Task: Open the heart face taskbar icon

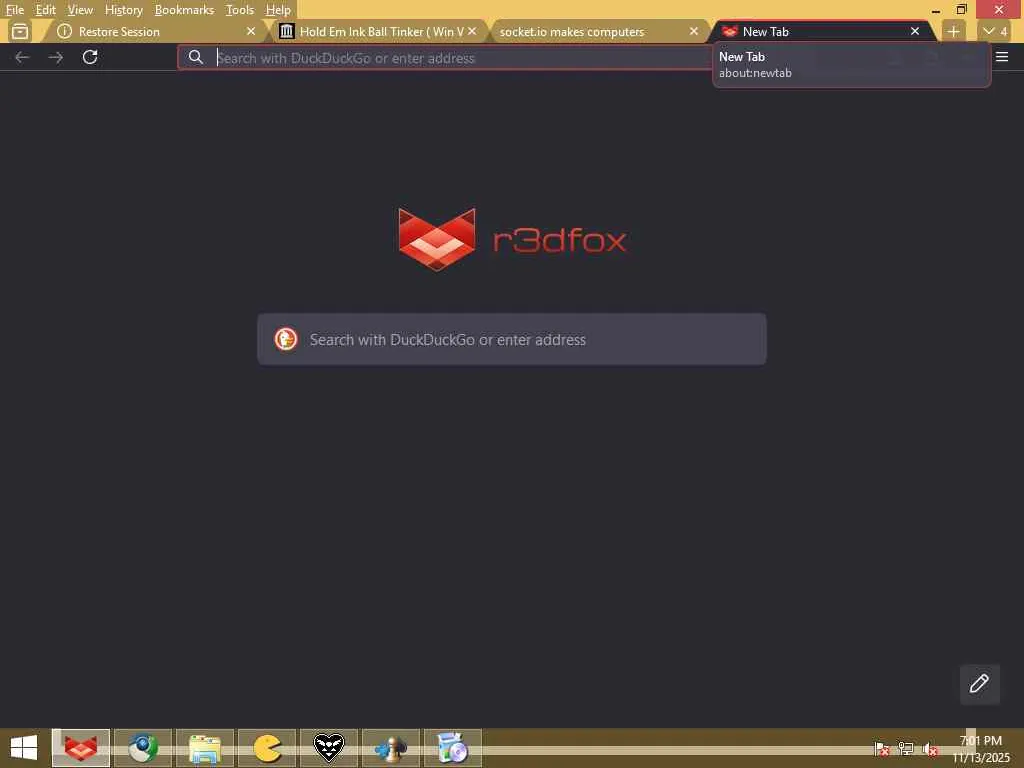Action: click(x=328, y=748)
